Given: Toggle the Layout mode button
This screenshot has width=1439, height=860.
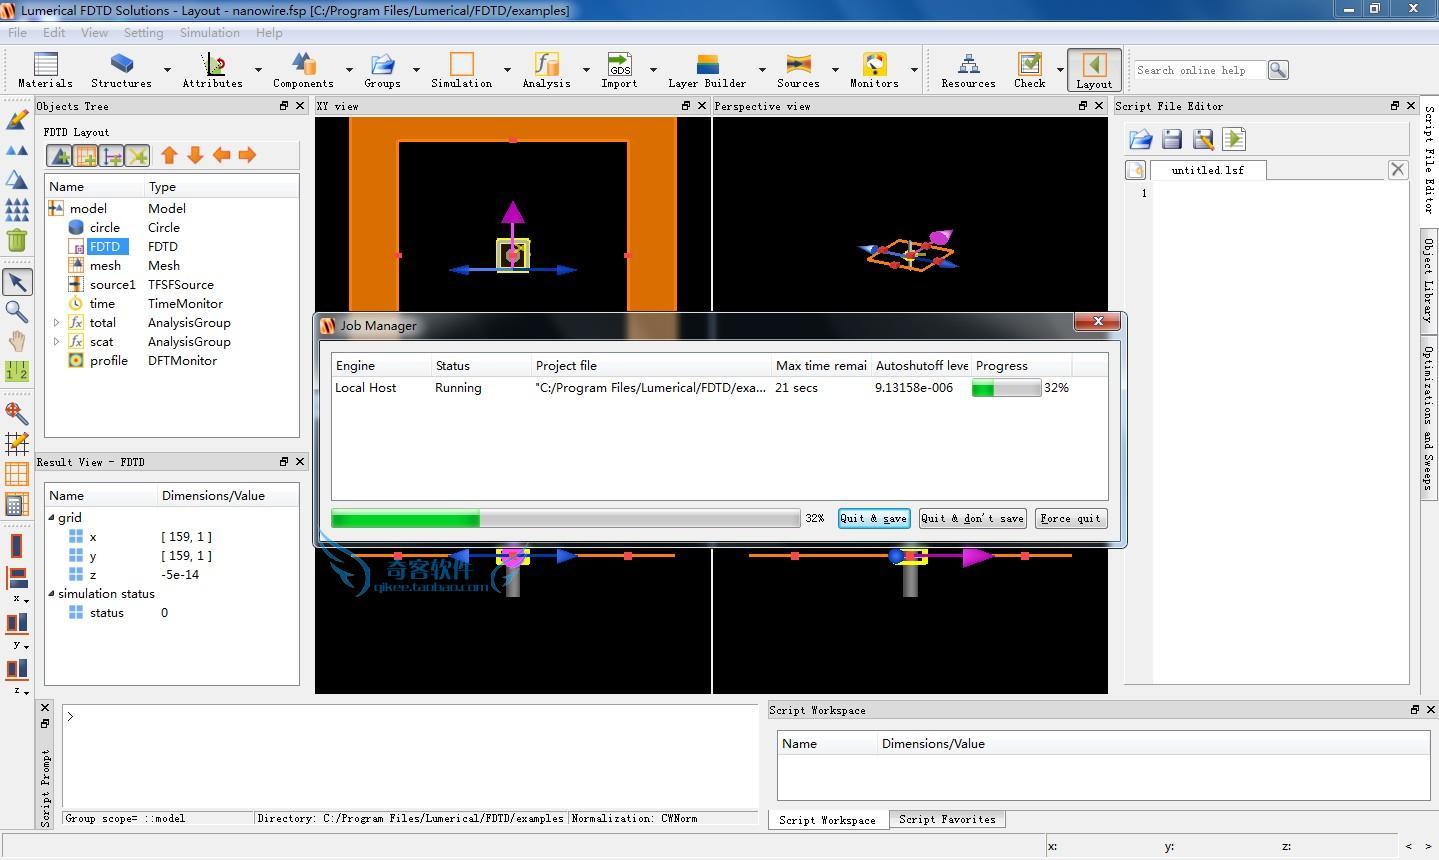Looking at the screenshot, I should [x=1093, y=69].
